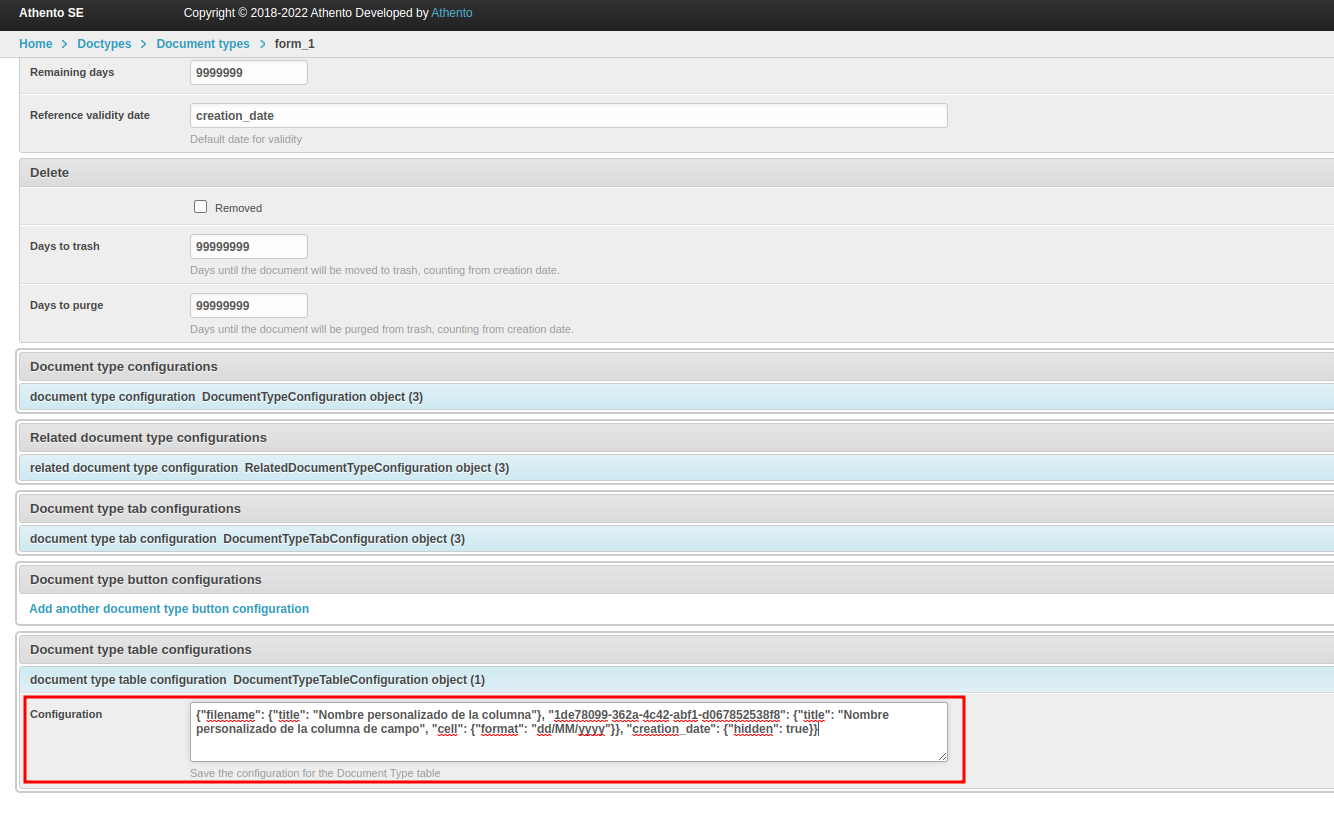
Task: Open the Home breadcrumb link
Action: [x=36, y=44]
